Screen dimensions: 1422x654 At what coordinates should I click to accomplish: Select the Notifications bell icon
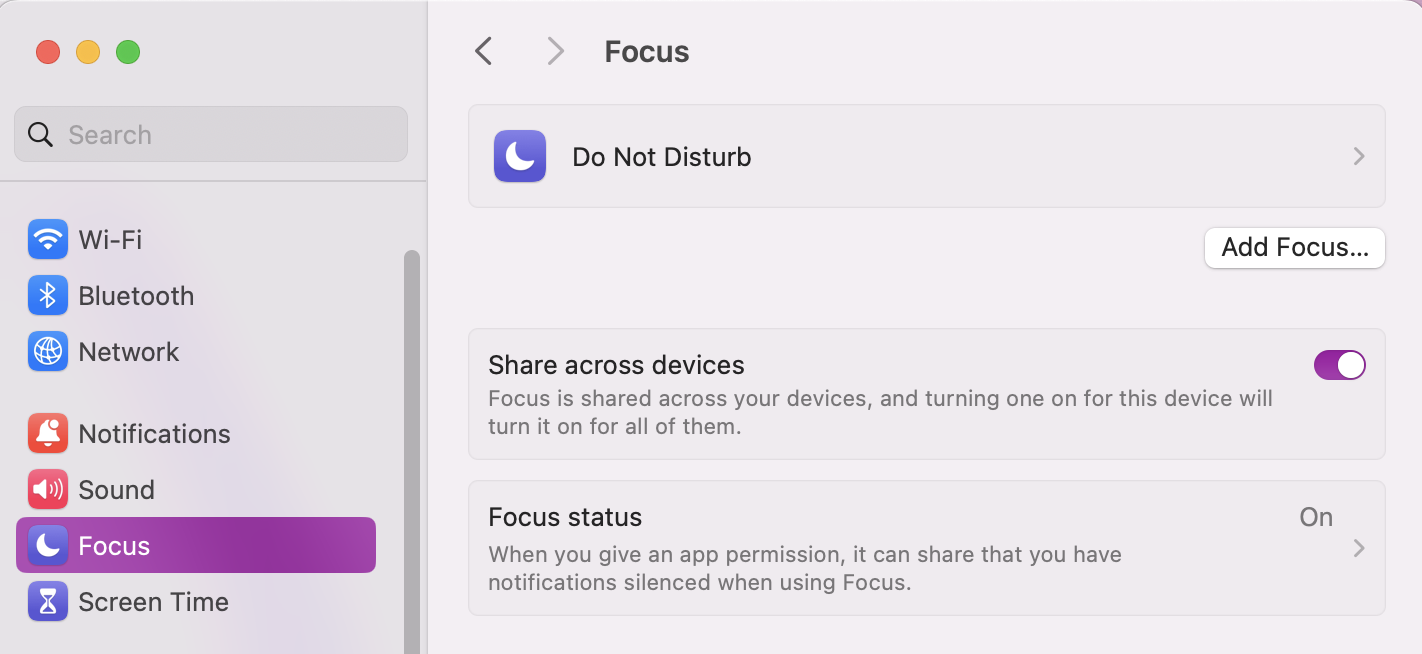point(47,433)
